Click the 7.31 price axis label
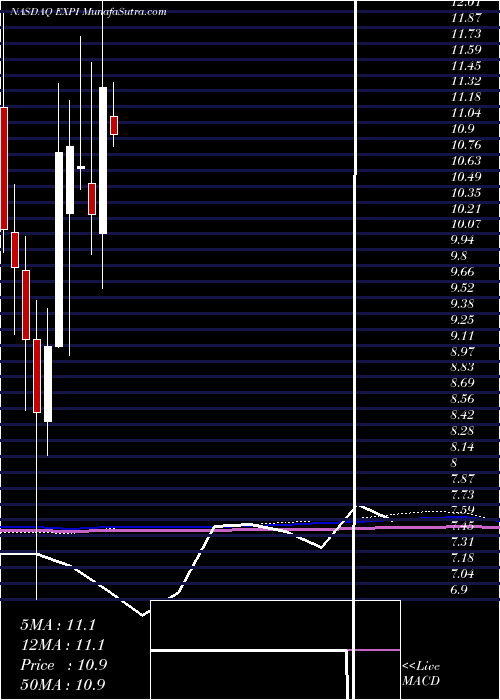 click(x=462, y=542)
